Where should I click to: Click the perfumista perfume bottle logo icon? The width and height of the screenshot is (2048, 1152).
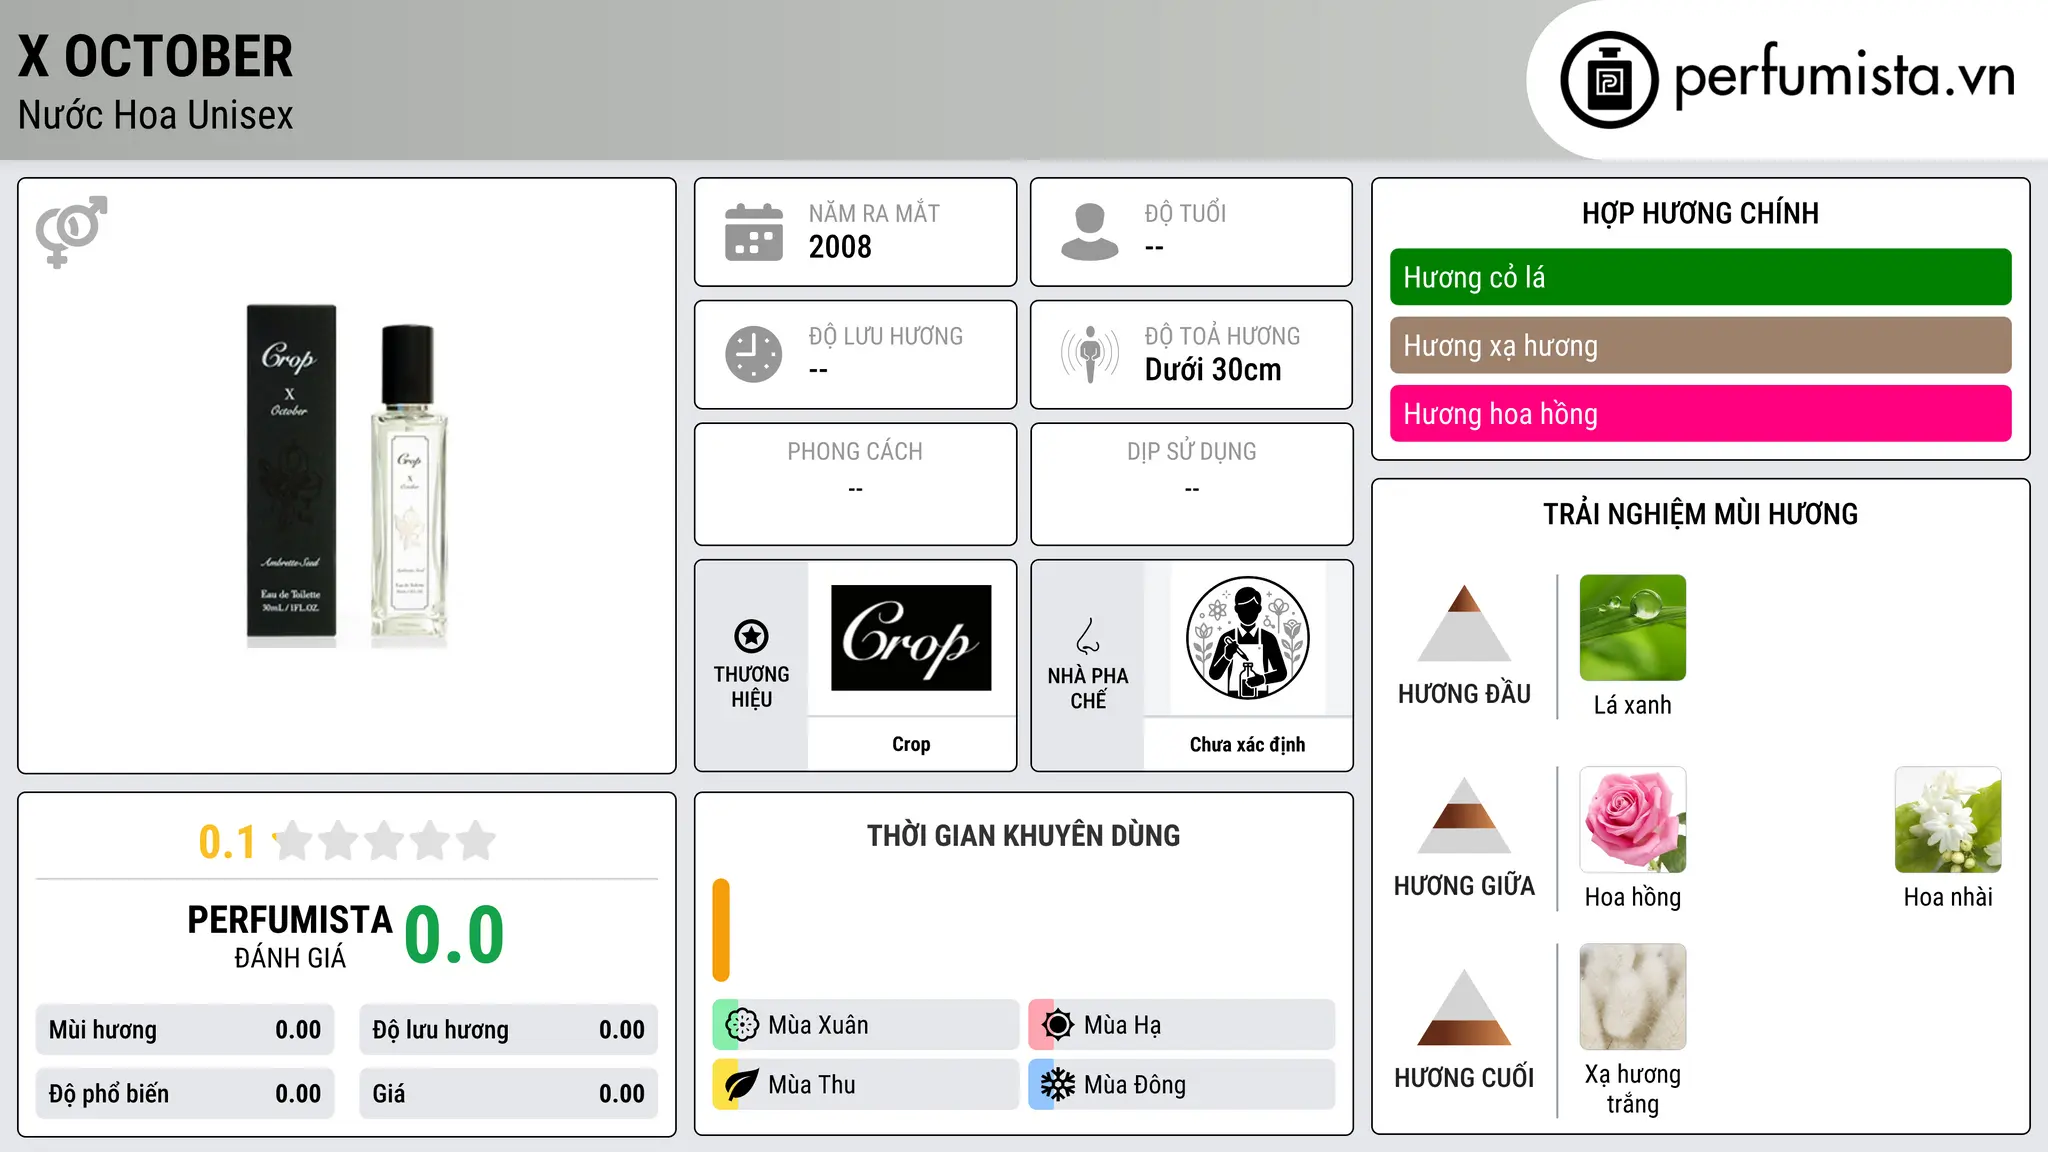[1609, 80]
